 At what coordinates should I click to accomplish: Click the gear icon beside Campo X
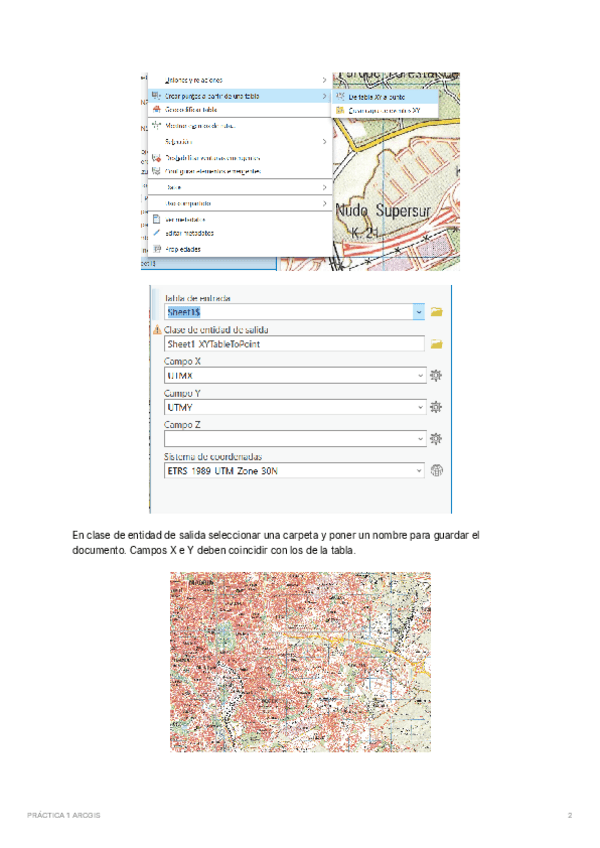click(436, 375)
